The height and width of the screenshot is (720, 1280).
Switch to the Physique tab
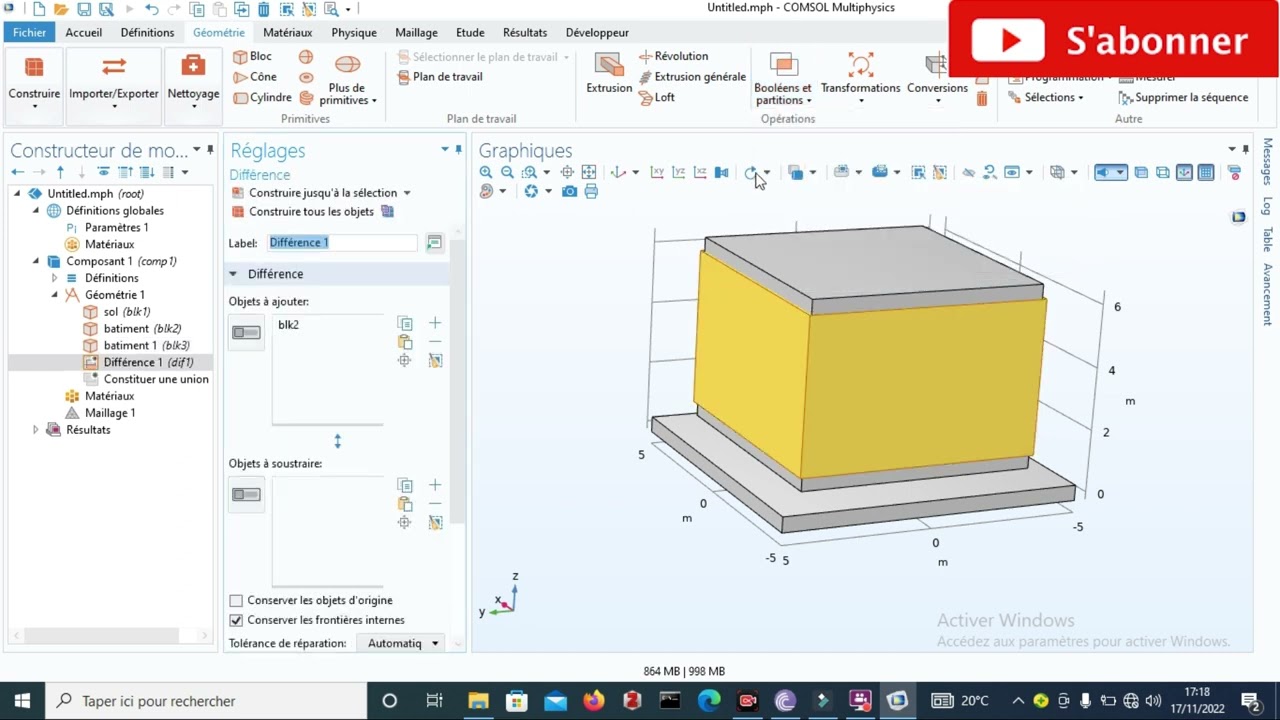(x=354, y=32)
